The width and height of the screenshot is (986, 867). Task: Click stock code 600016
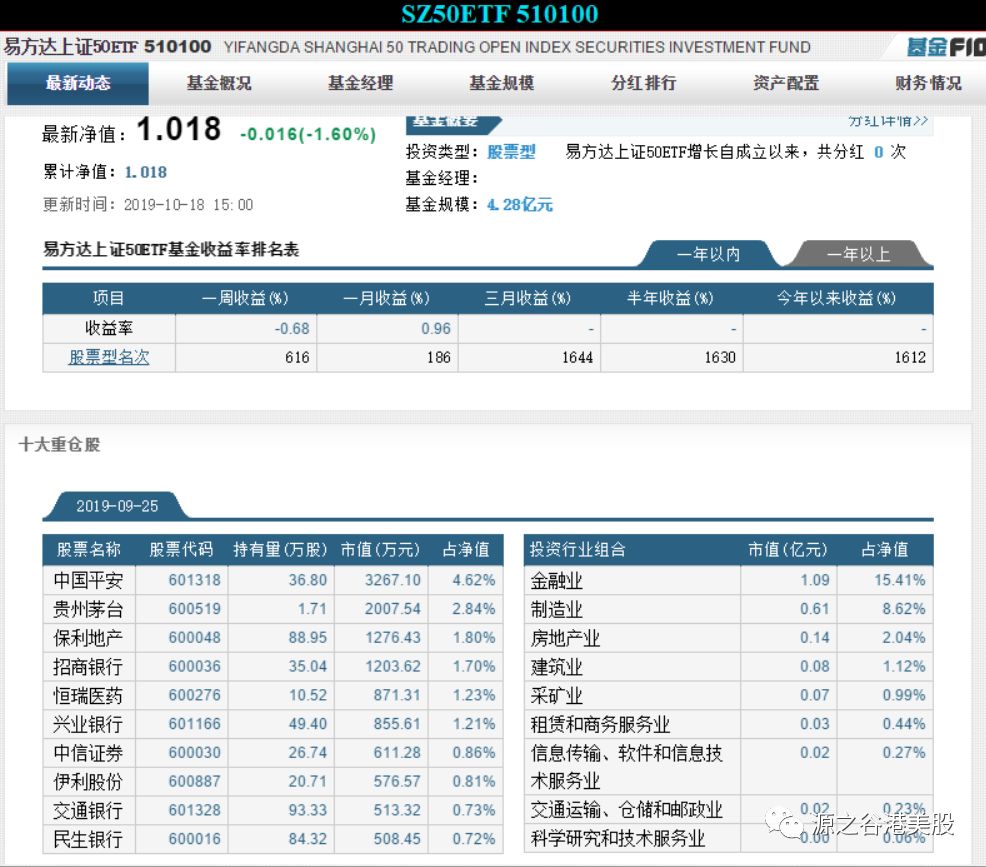[x=194, y=839]
